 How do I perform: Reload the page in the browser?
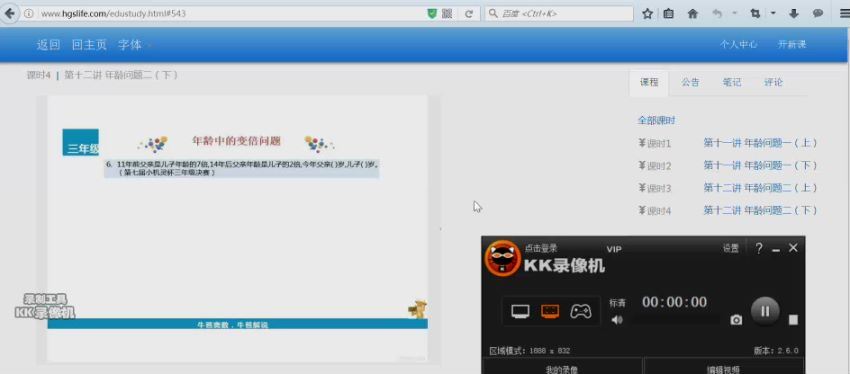coord(469,14)
